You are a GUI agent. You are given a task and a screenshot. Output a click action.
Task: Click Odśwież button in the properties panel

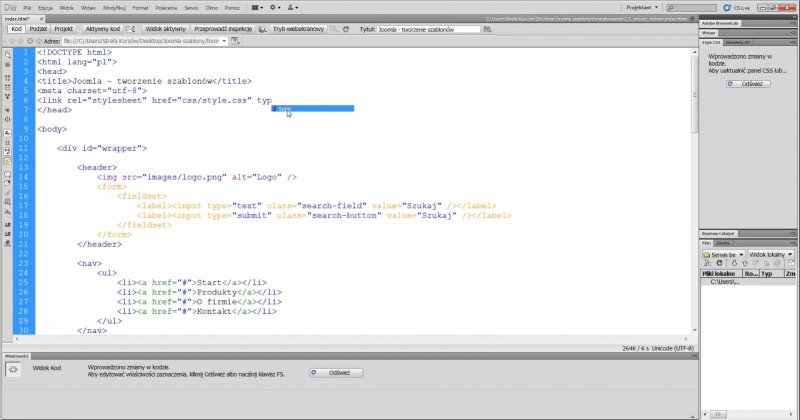(x=336, y=372)
